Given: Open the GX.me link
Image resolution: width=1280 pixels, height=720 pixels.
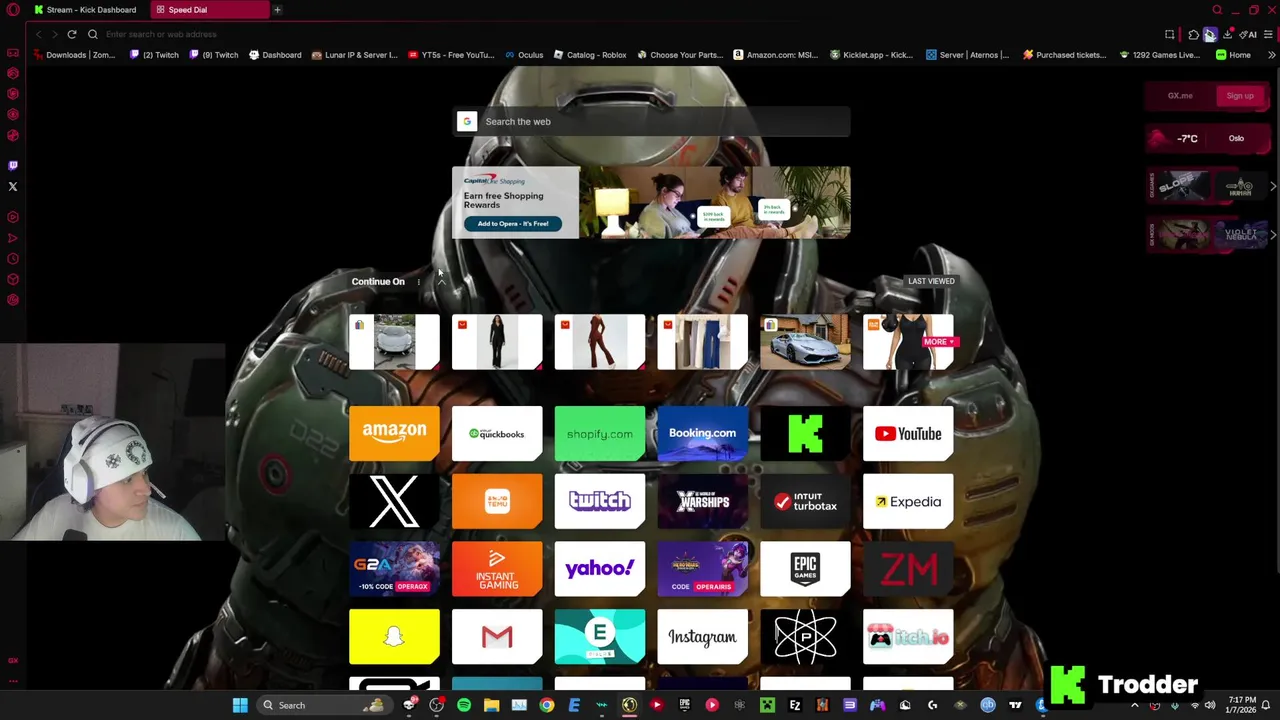Looking at the screenshot, I should click(1180, 96).
